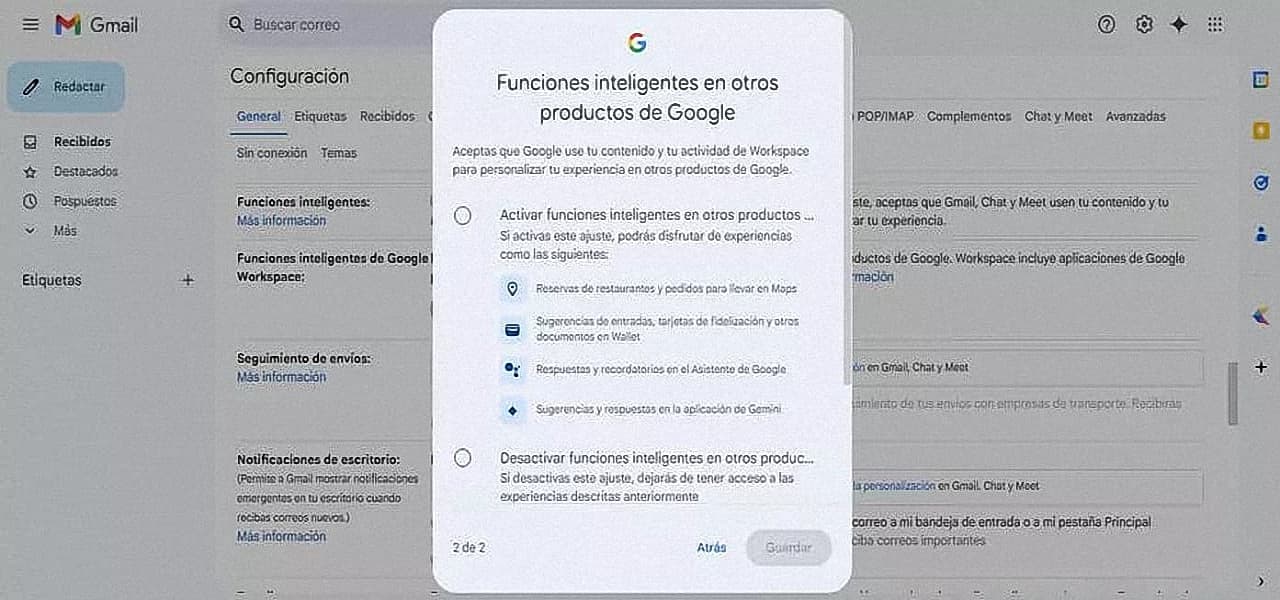
Task: Click the Atrás button in dialog
Action: click(x=711, y=548)
